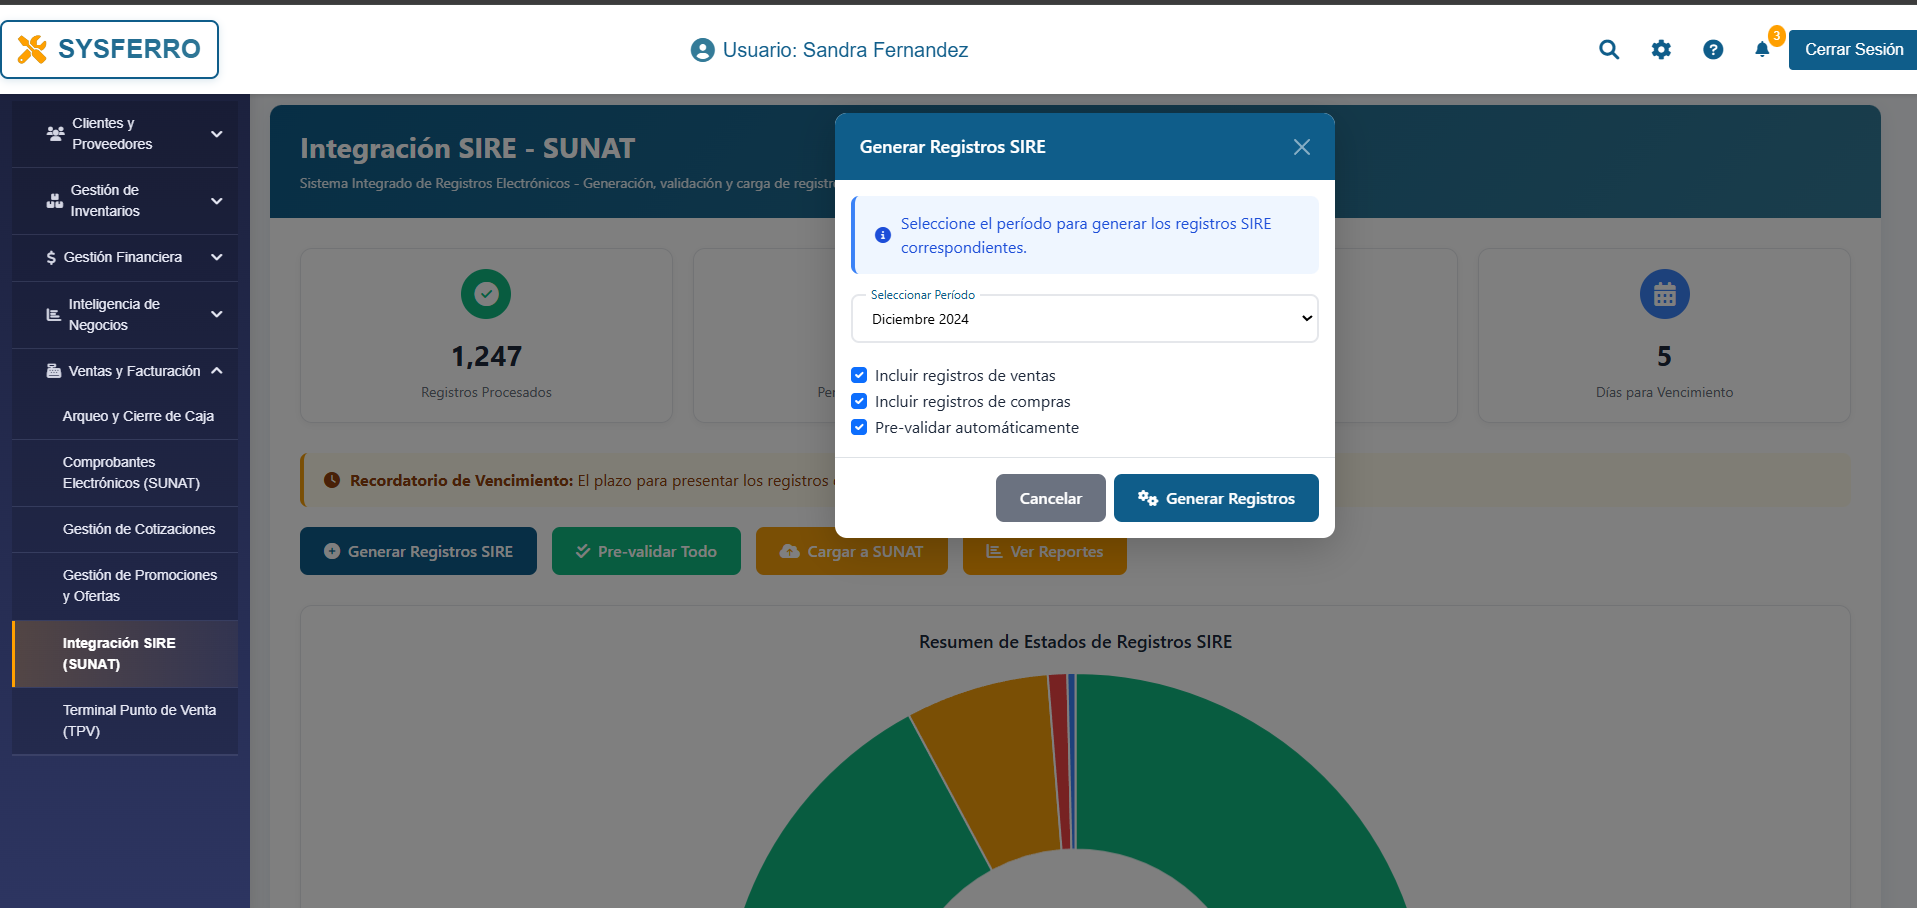Open Terminal Punto de Venta (TPV)

(x=125, y=721)
